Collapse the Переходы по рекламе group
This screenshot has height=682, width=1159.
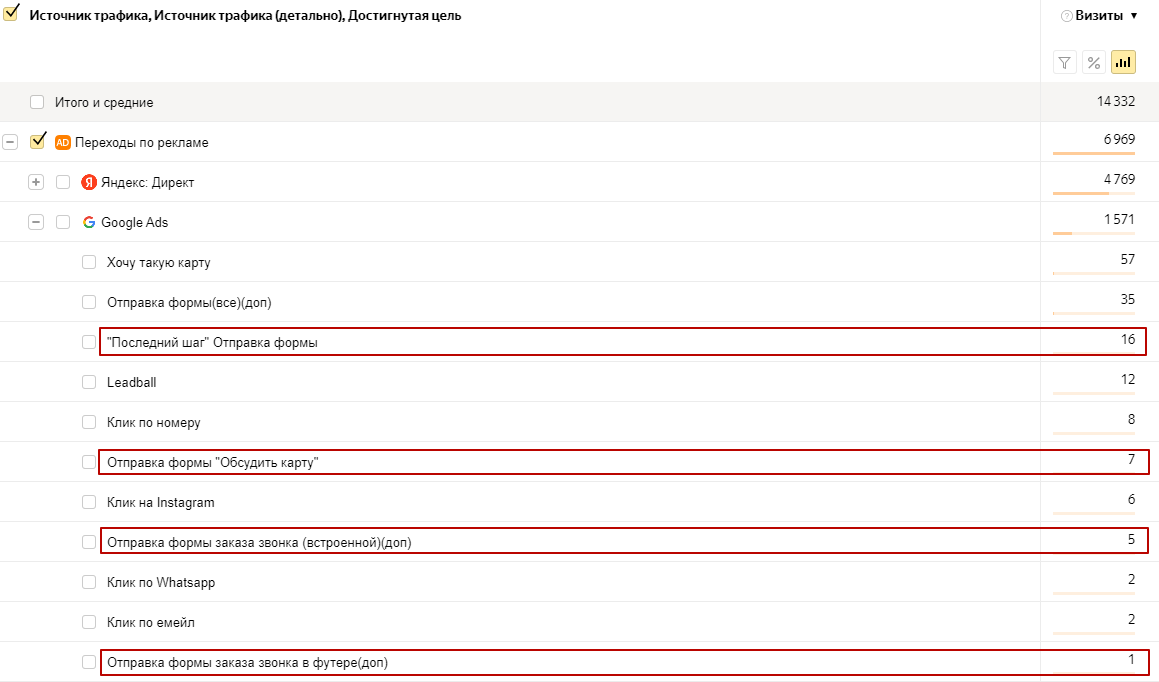coord(10,142)
